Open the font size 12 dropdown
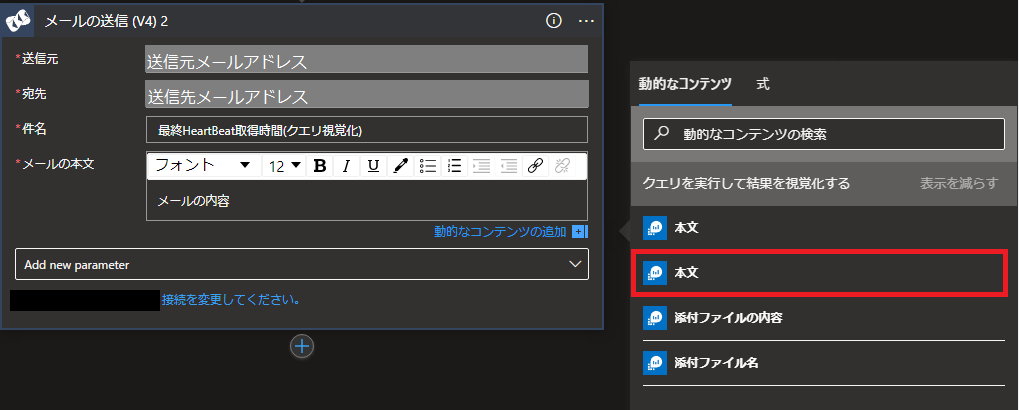This screenshot has height=410, width=1019. coord(284,166)
